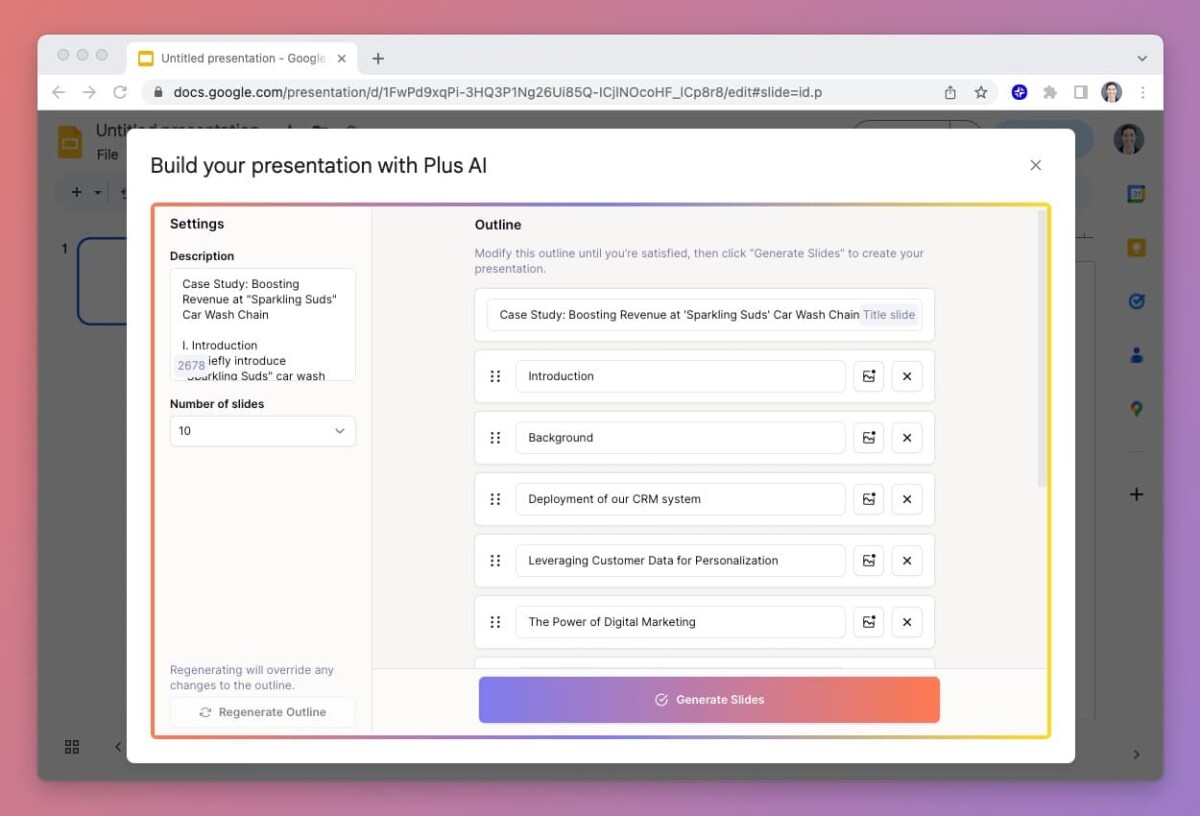Open the browser extensions puzzle icon
This screenshot has height=816, width=1200.
(1050, 92)
